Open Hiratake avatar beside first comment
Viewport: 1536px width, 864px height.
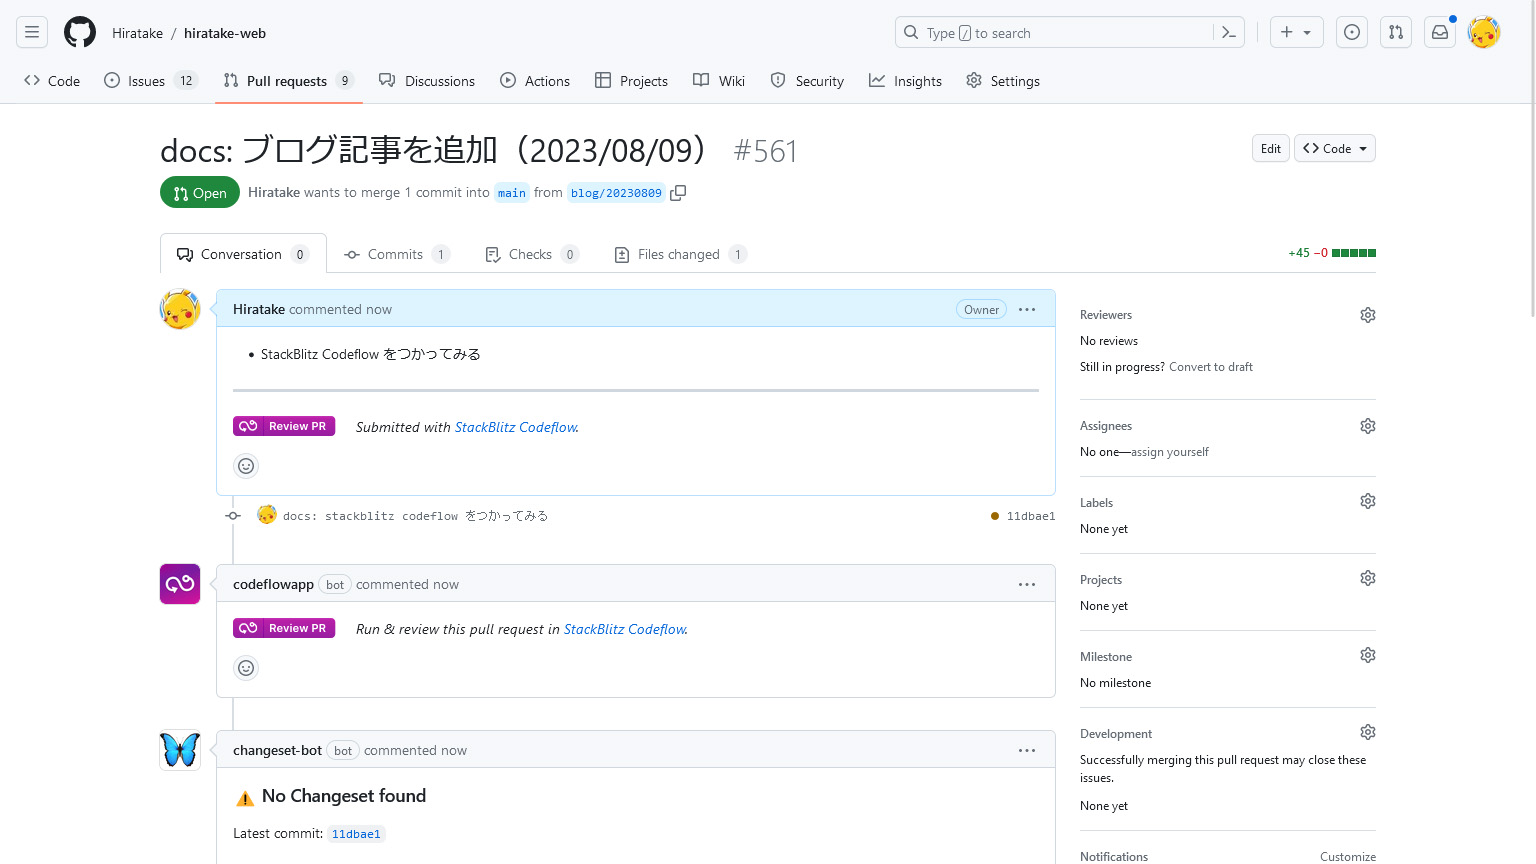(180, 309)
